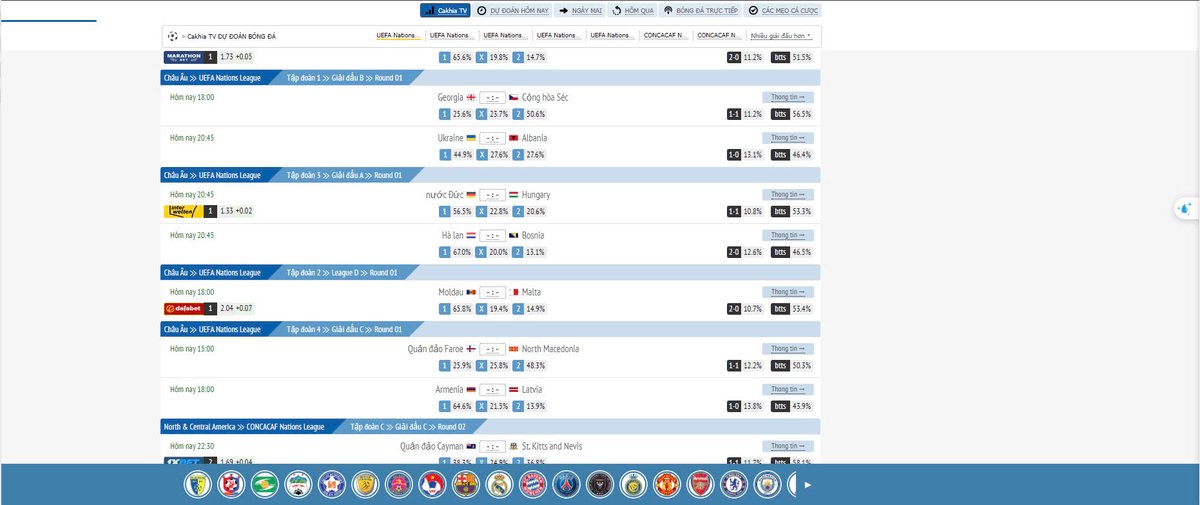Open the Real Madrid club logo
The image size is (1200, 505).
click(500, 485)
